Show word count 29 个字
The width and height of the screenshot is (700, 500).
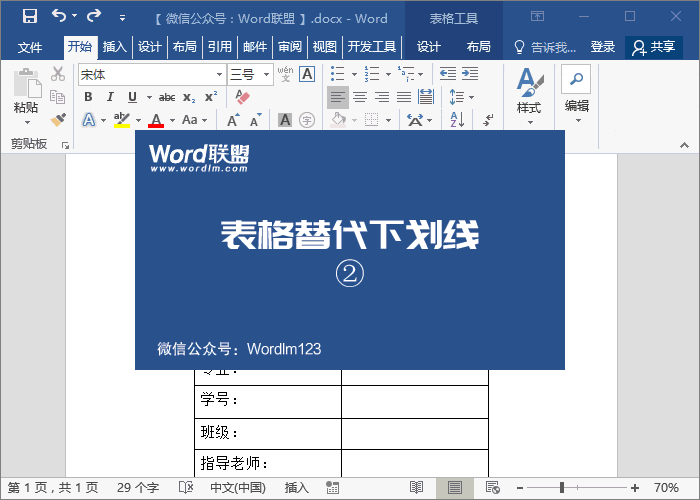tap(138, 488)
